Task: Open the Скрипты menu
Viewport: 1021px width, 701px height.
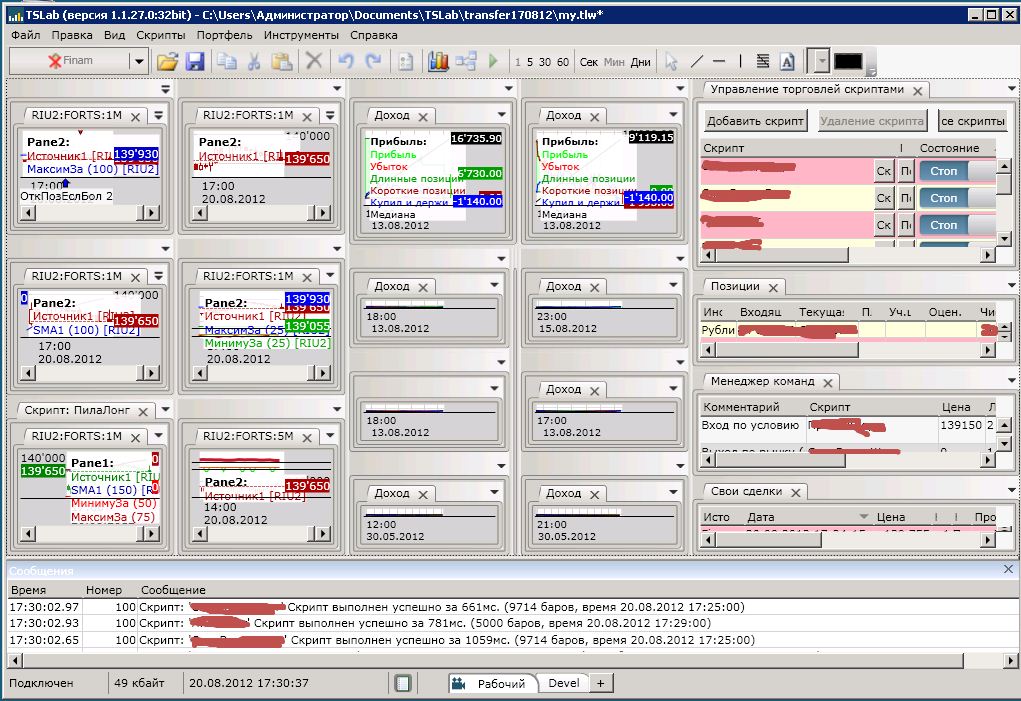Action: click(160, 35)
